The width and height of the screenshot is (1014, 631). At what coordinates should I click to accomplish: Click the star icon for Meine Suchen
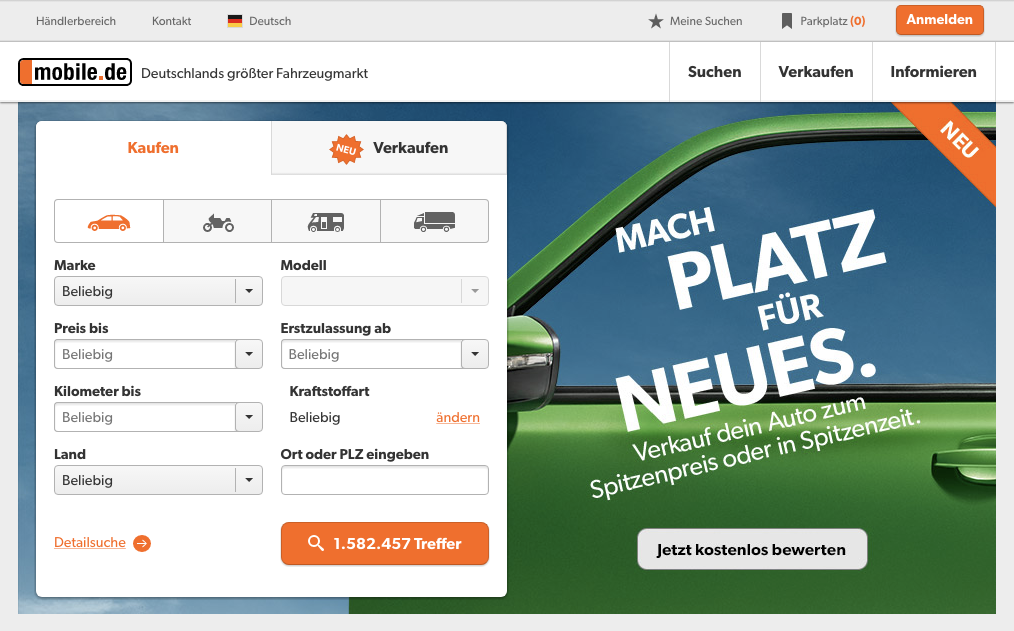click(656, 21)
